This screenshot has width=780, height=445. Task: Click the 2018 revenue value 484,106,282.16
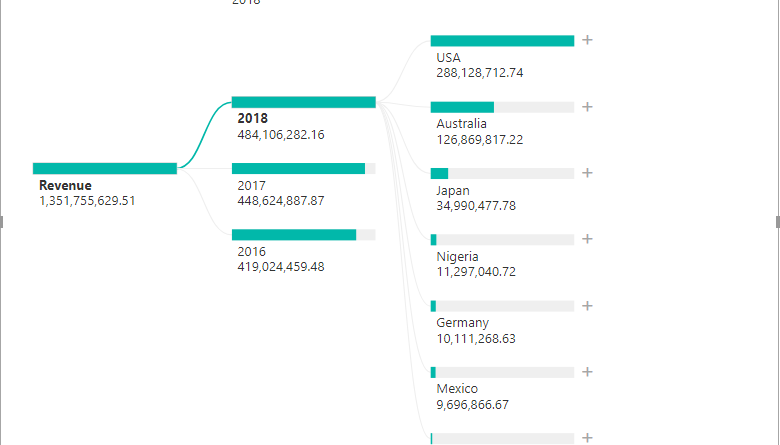point(280,135)
